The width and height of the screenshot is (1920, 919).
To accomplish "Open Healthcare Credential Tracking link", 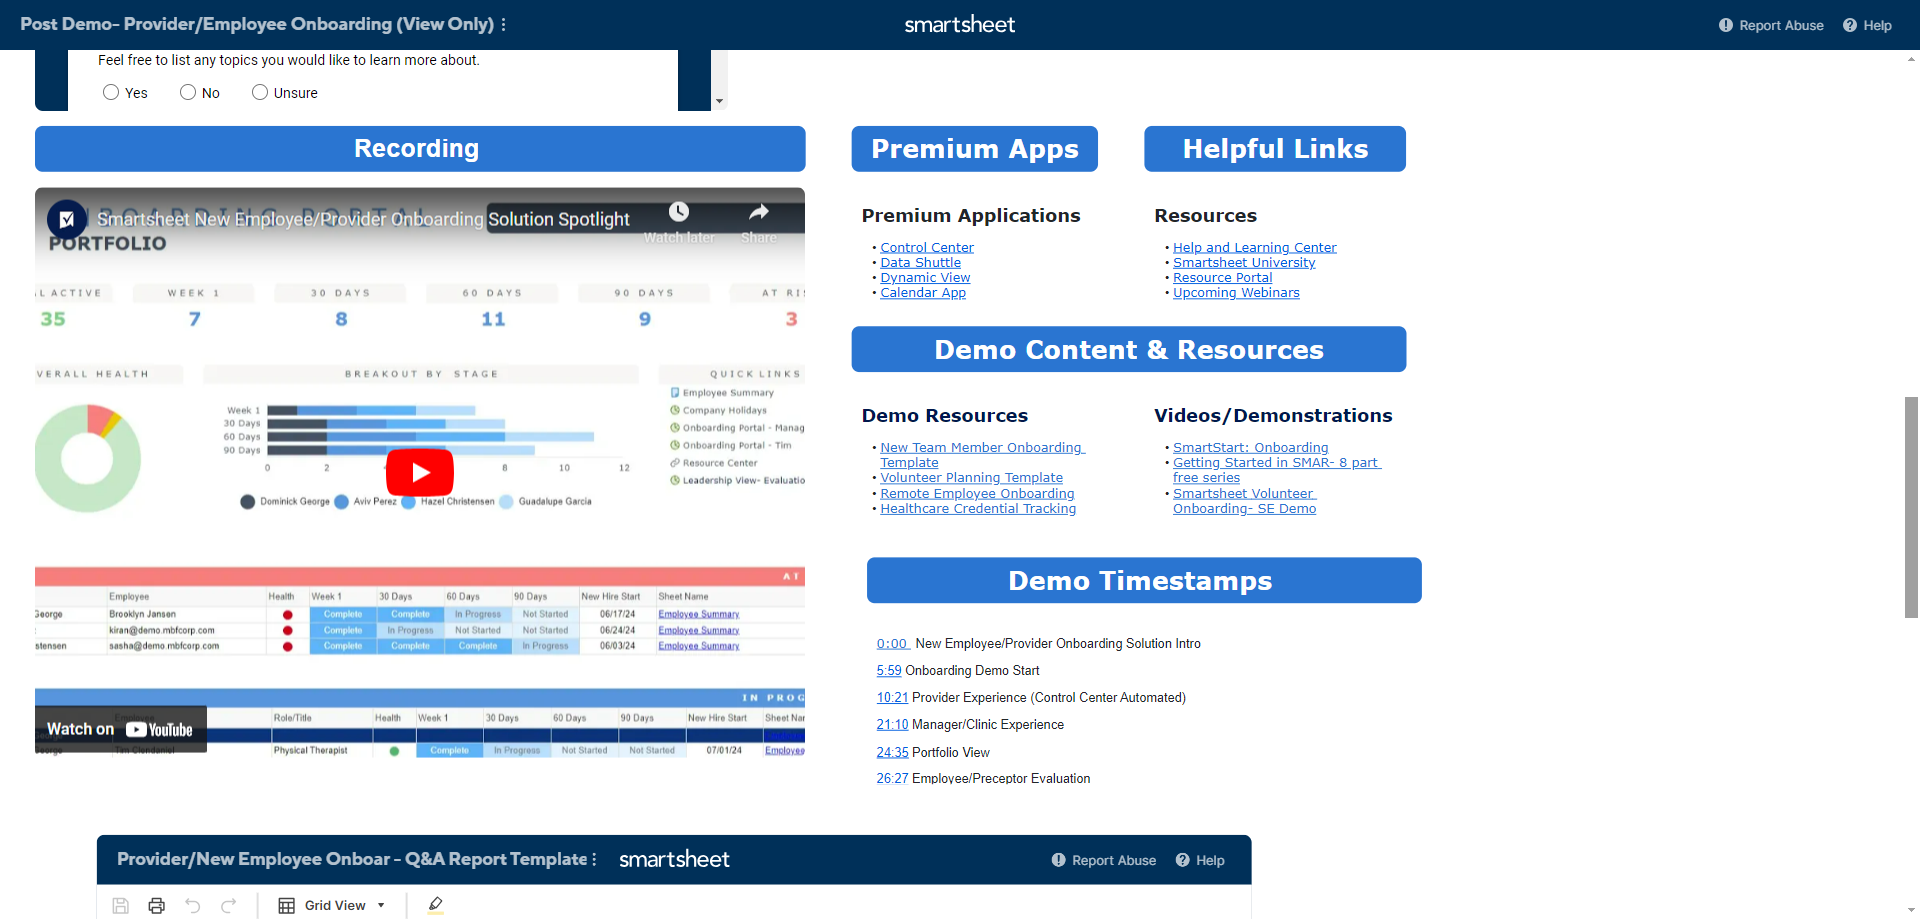I will [x=978, y=508].
